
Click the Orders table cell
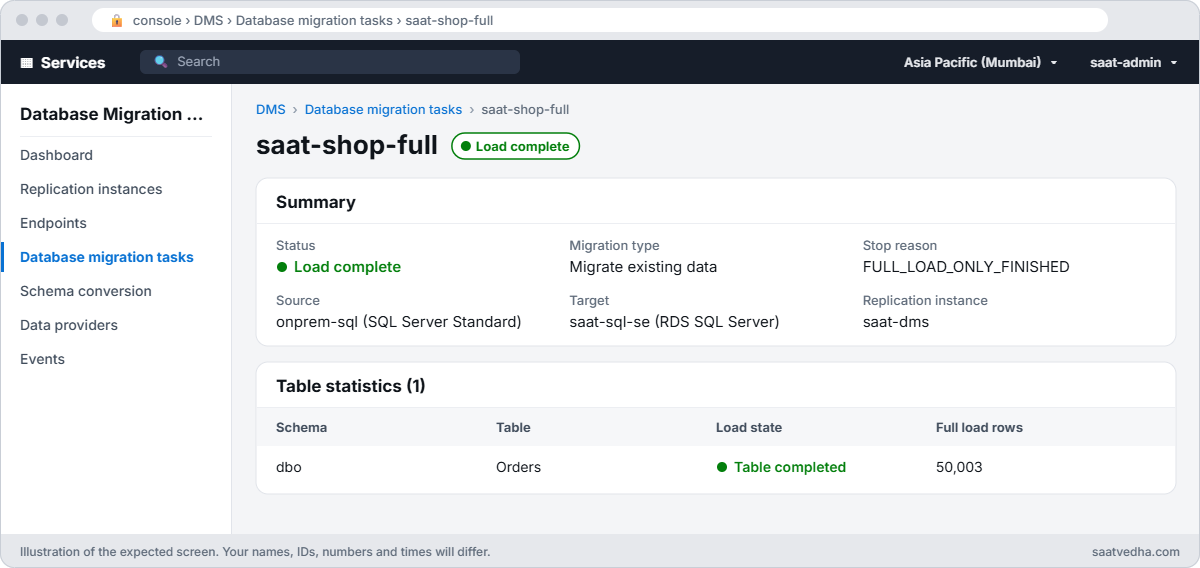pyautogui.click(x=519, y=467)
